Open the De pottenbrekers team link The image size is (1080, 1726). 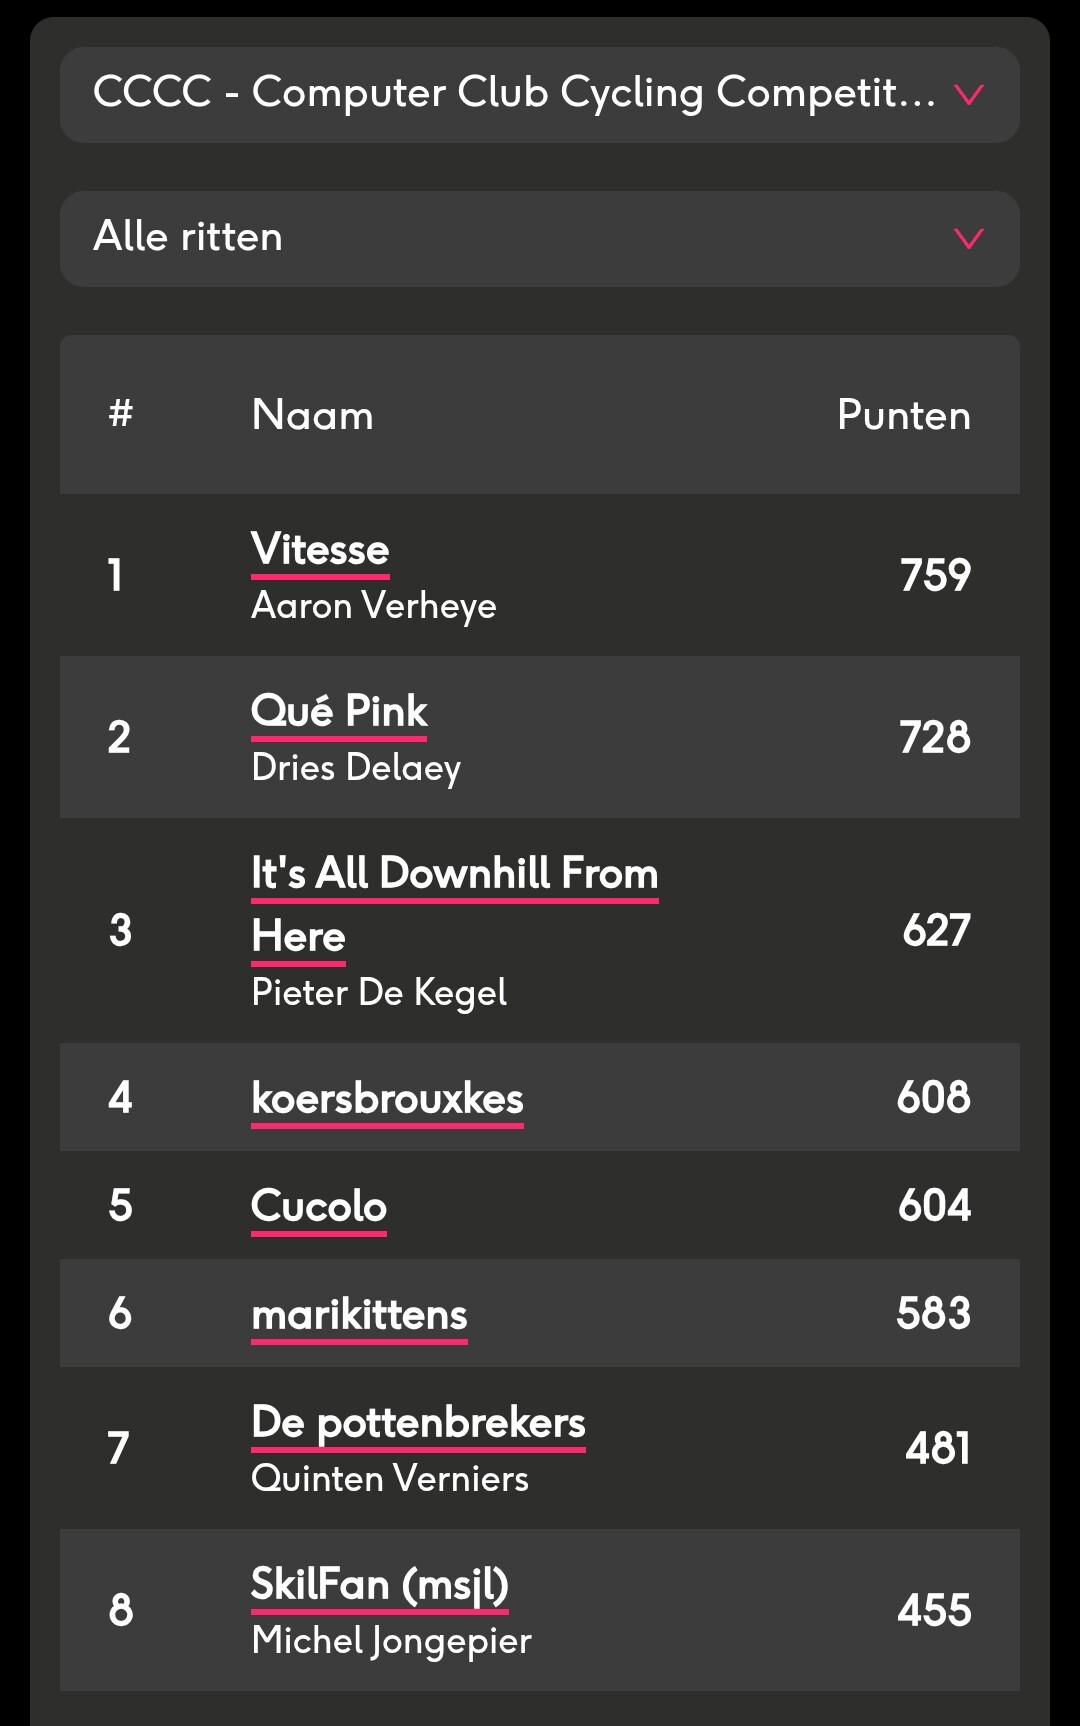click(x=418, y=1423)
